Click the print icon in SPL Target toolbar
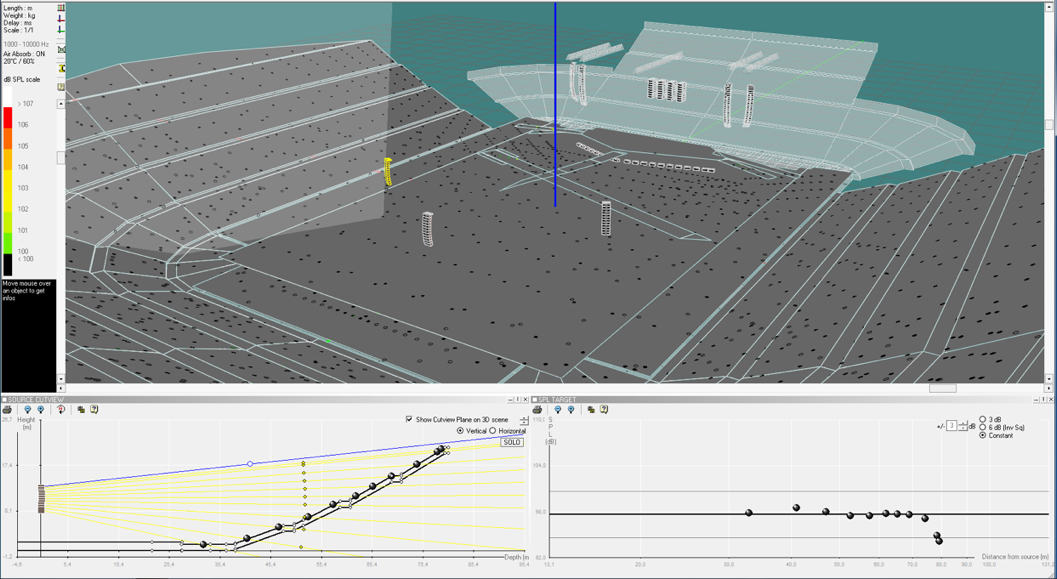The width and height of the screenshot is (1057, 579). tap(537, 409)
